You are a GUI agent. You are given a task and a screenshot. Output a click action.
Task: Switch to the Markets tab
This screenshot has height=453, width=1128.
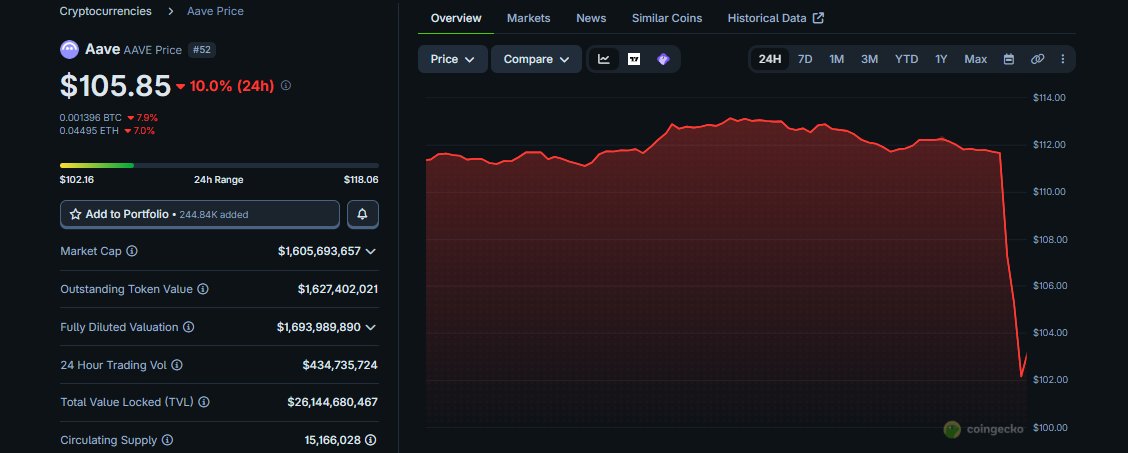(x=528, y=18)
